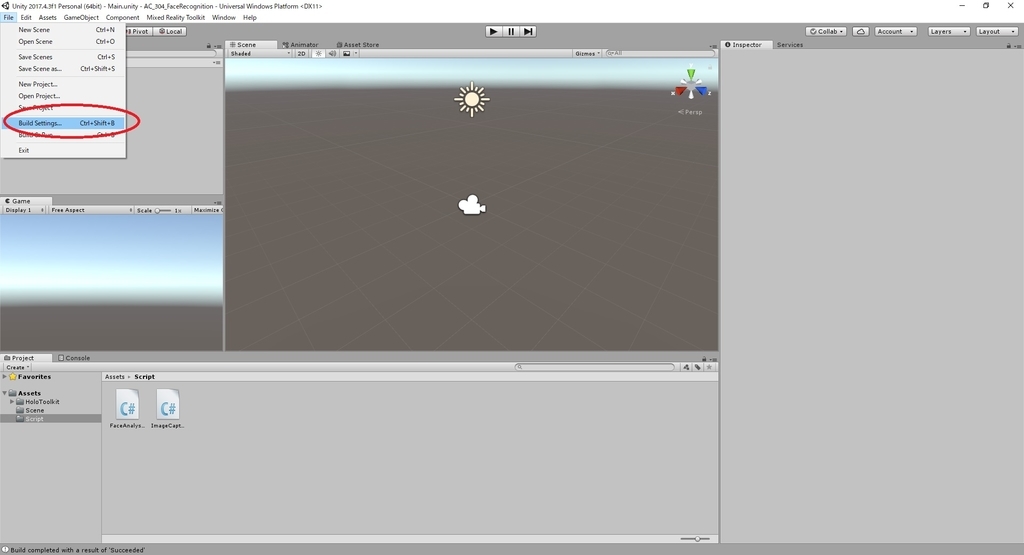The image size is (1024, 555).
Task: Open the Free Aspect dropdown
Action: coord(91,210)
